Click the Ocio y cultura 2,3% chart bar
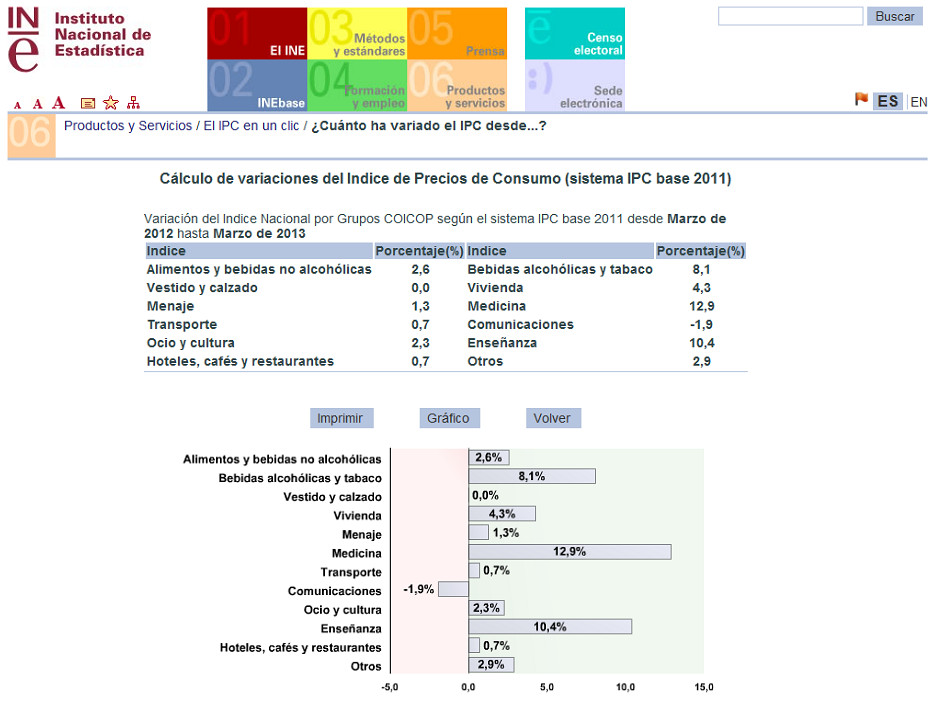This screenshot has height=710, width=940. pos(487,608)
